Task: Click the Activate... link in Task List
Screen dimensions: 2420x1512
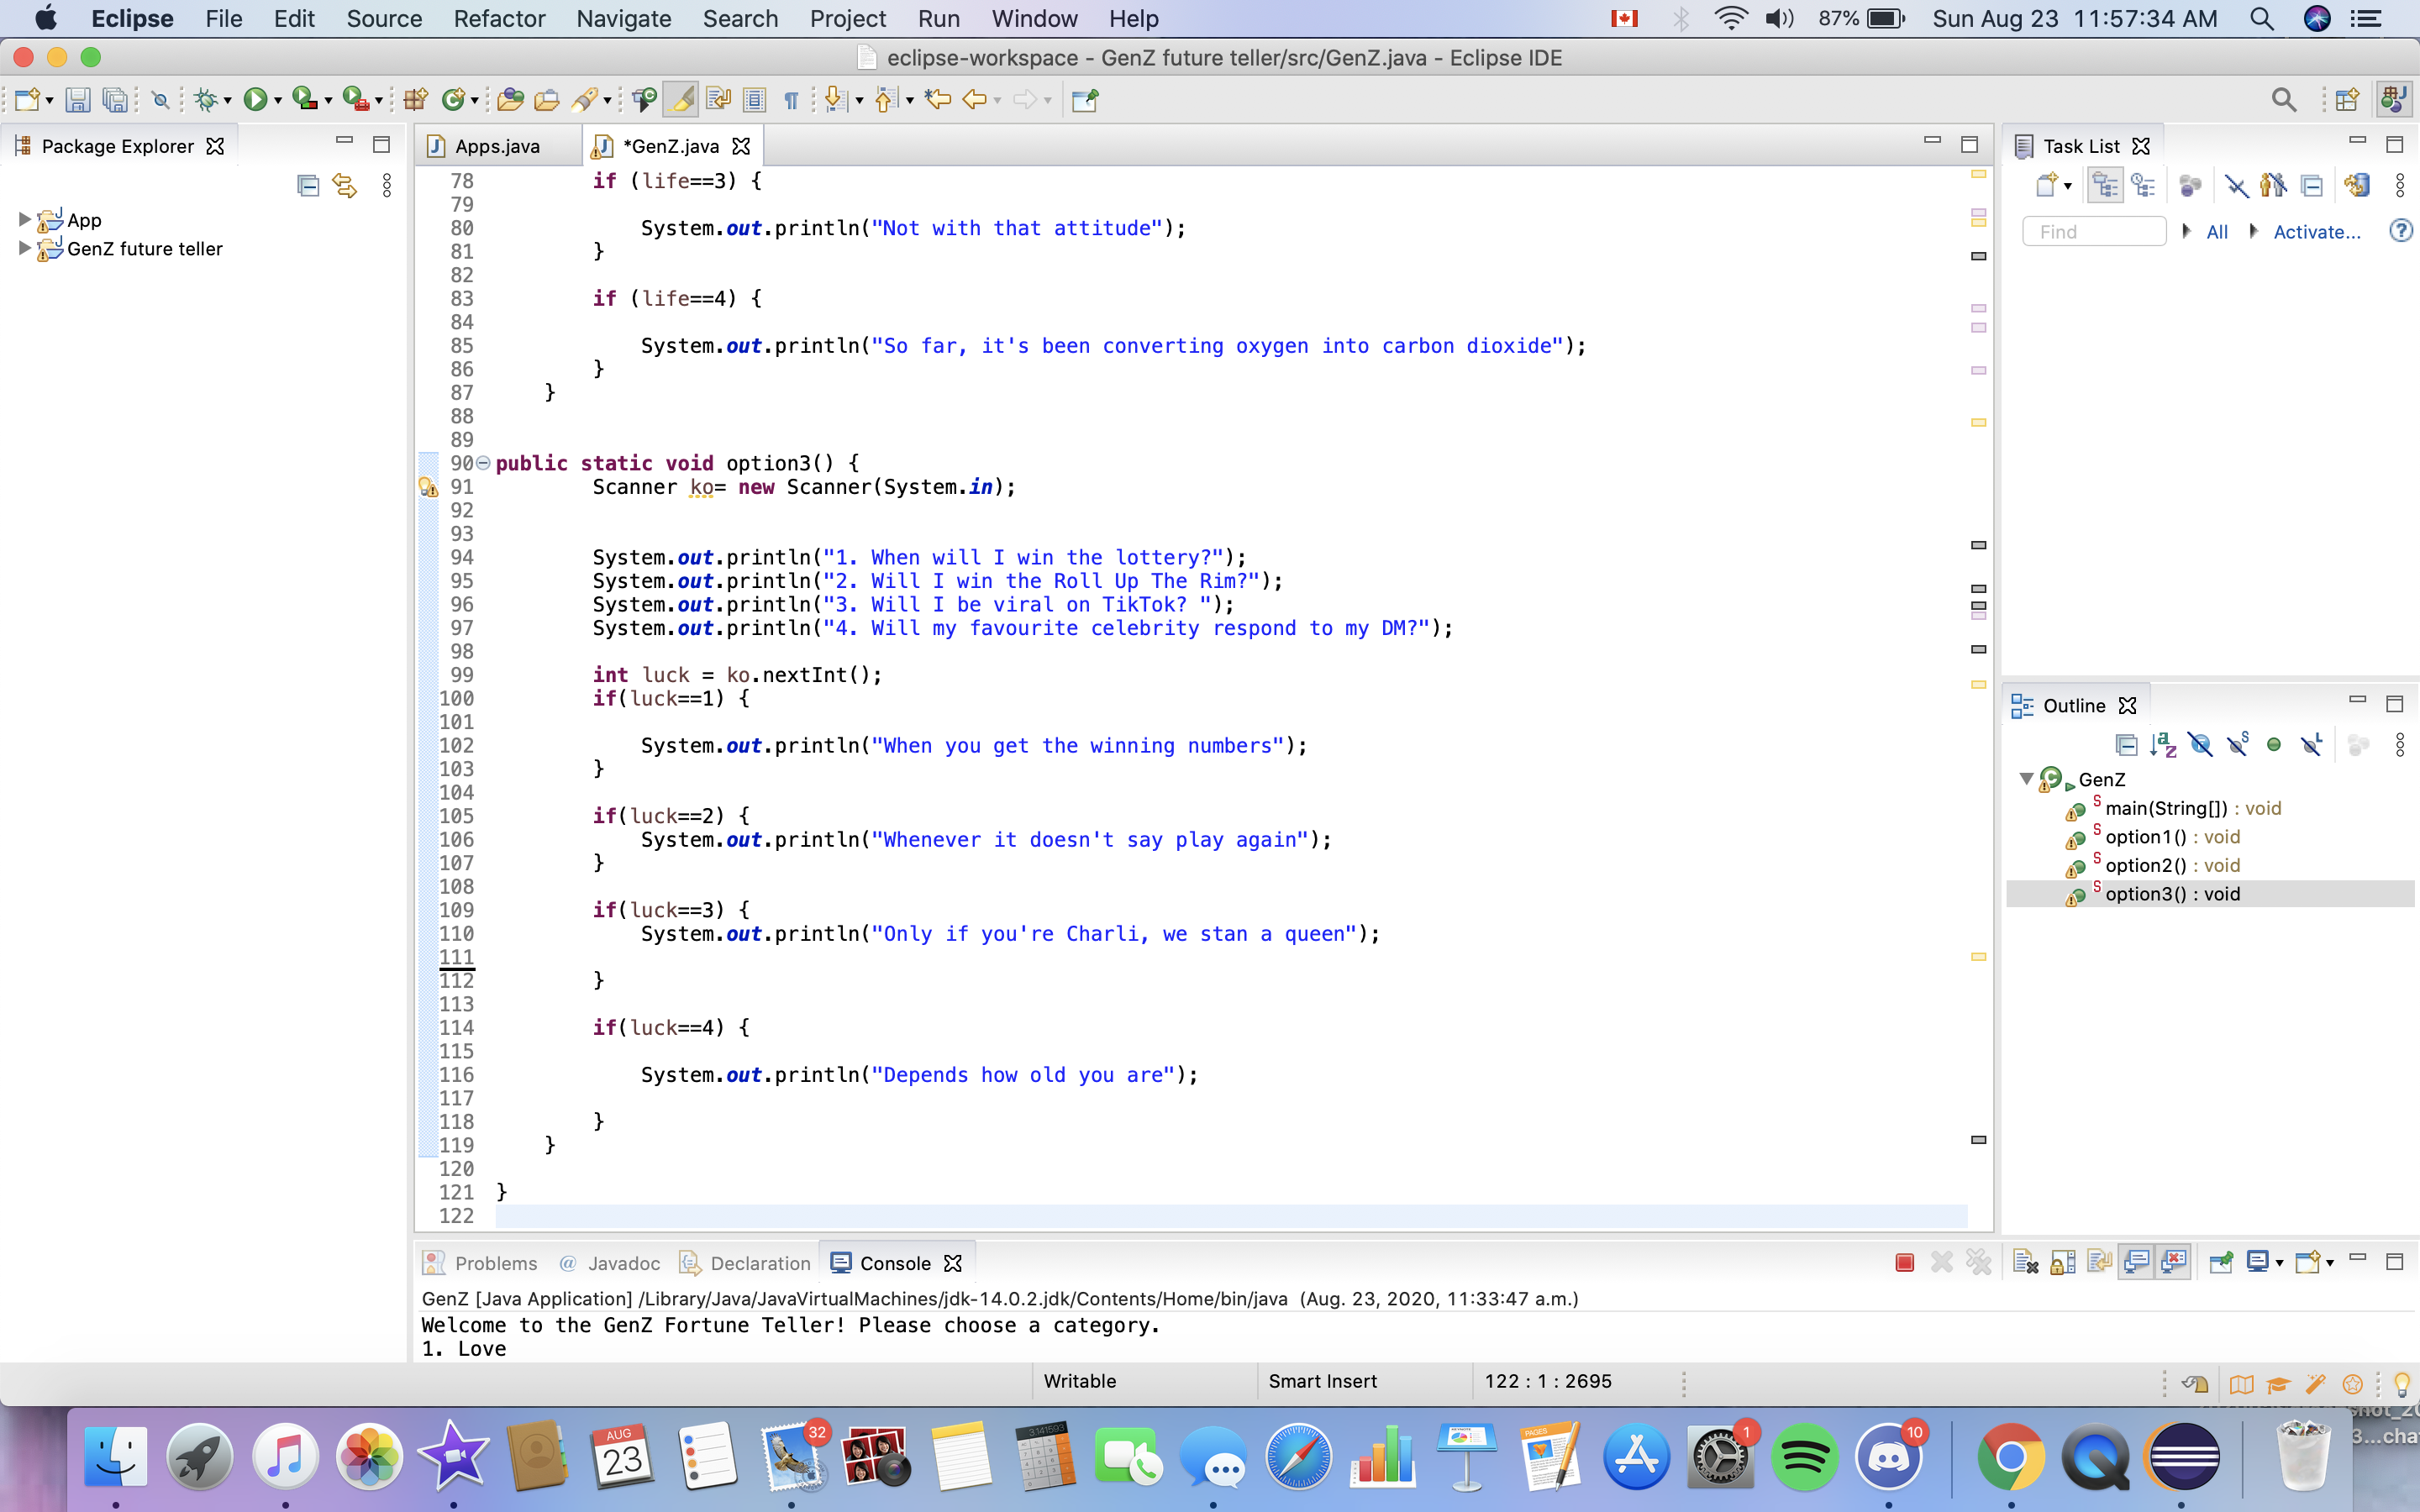Action: point(2316,232)
